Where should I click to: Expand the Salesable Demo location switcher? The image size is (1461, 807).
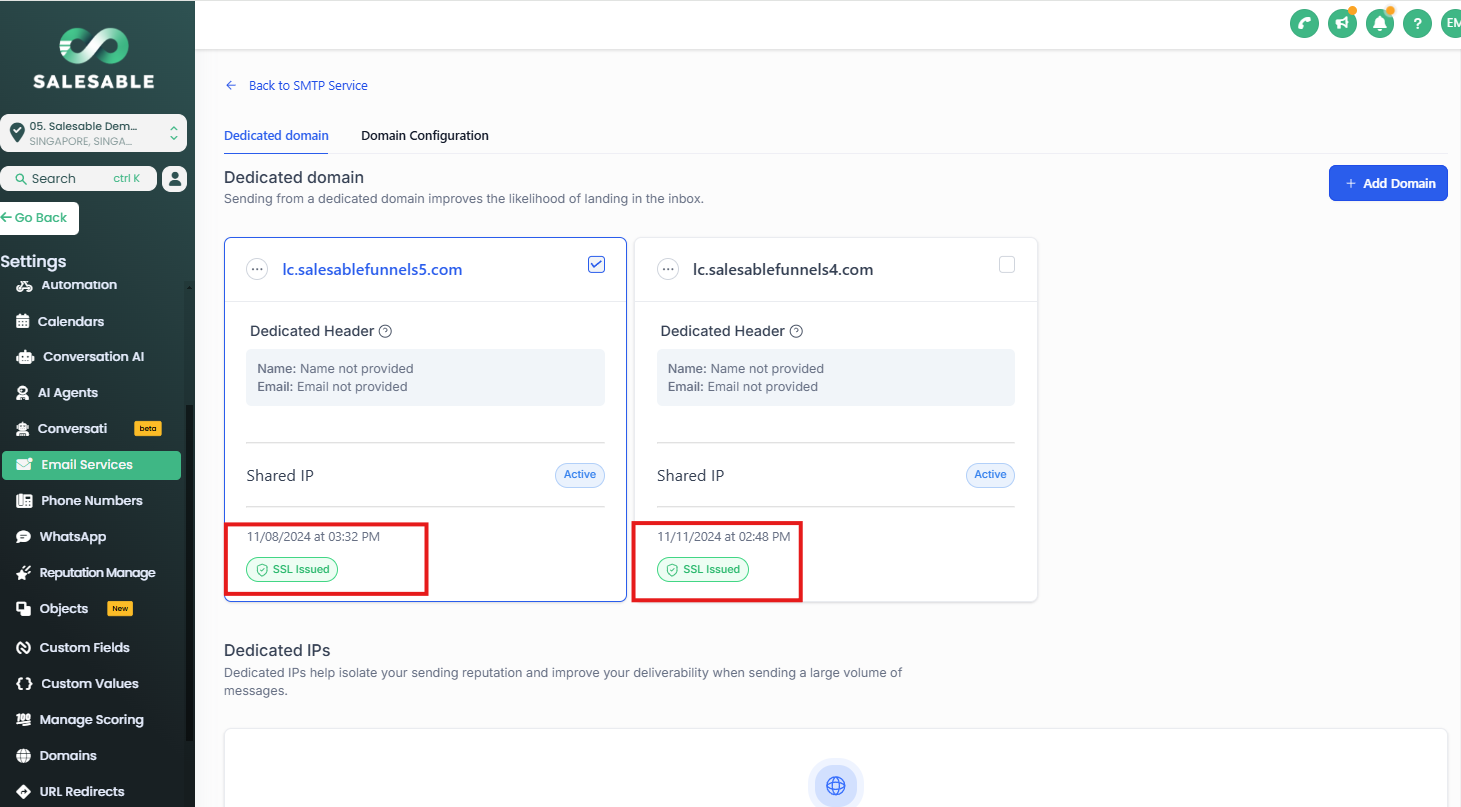point(94,133)
